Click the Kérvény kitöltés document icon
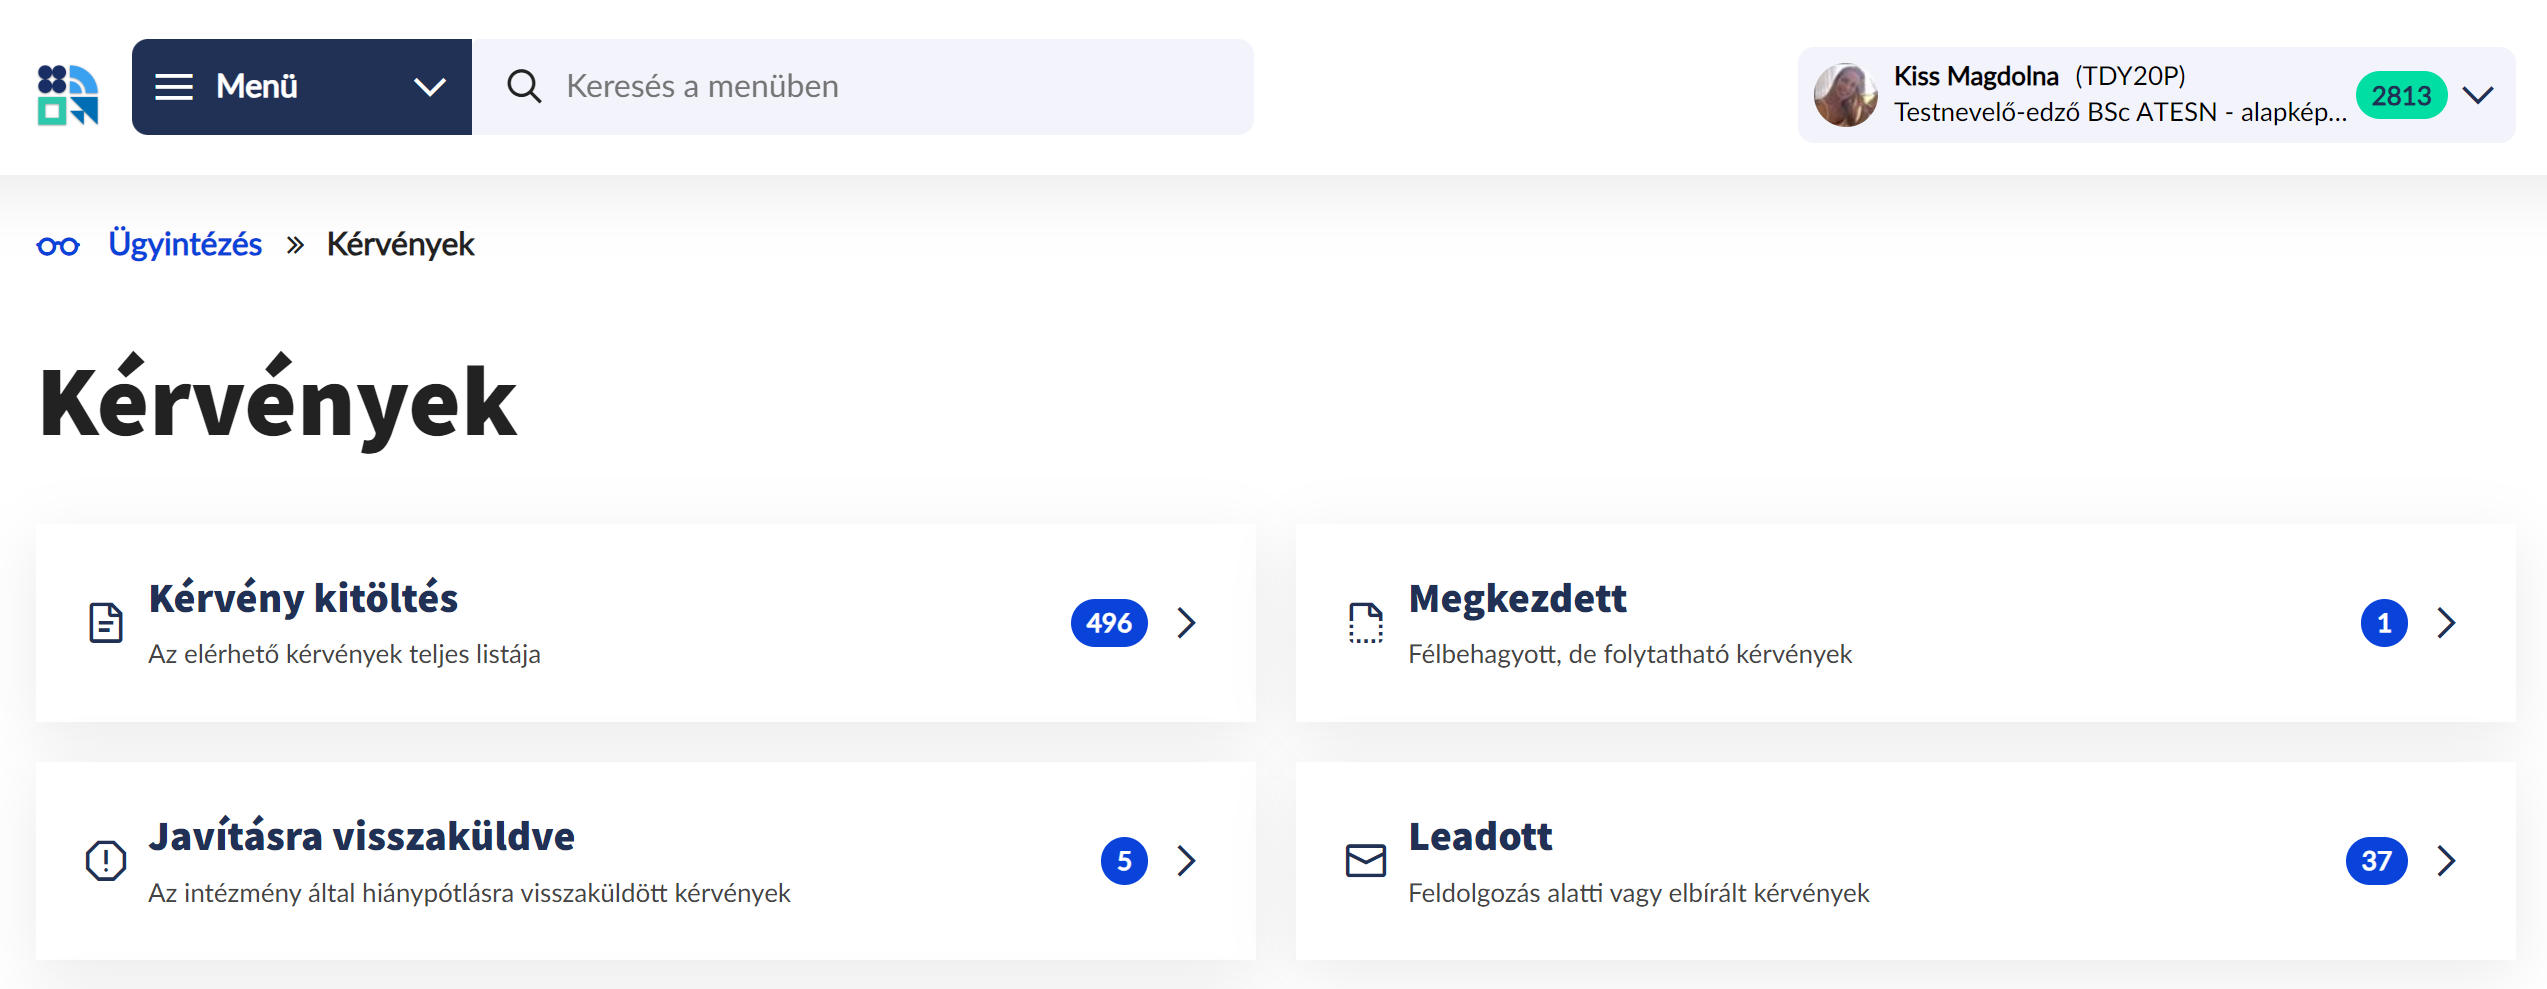The width and height of the screenshot is (2547, 989). [x=106, y=623]
